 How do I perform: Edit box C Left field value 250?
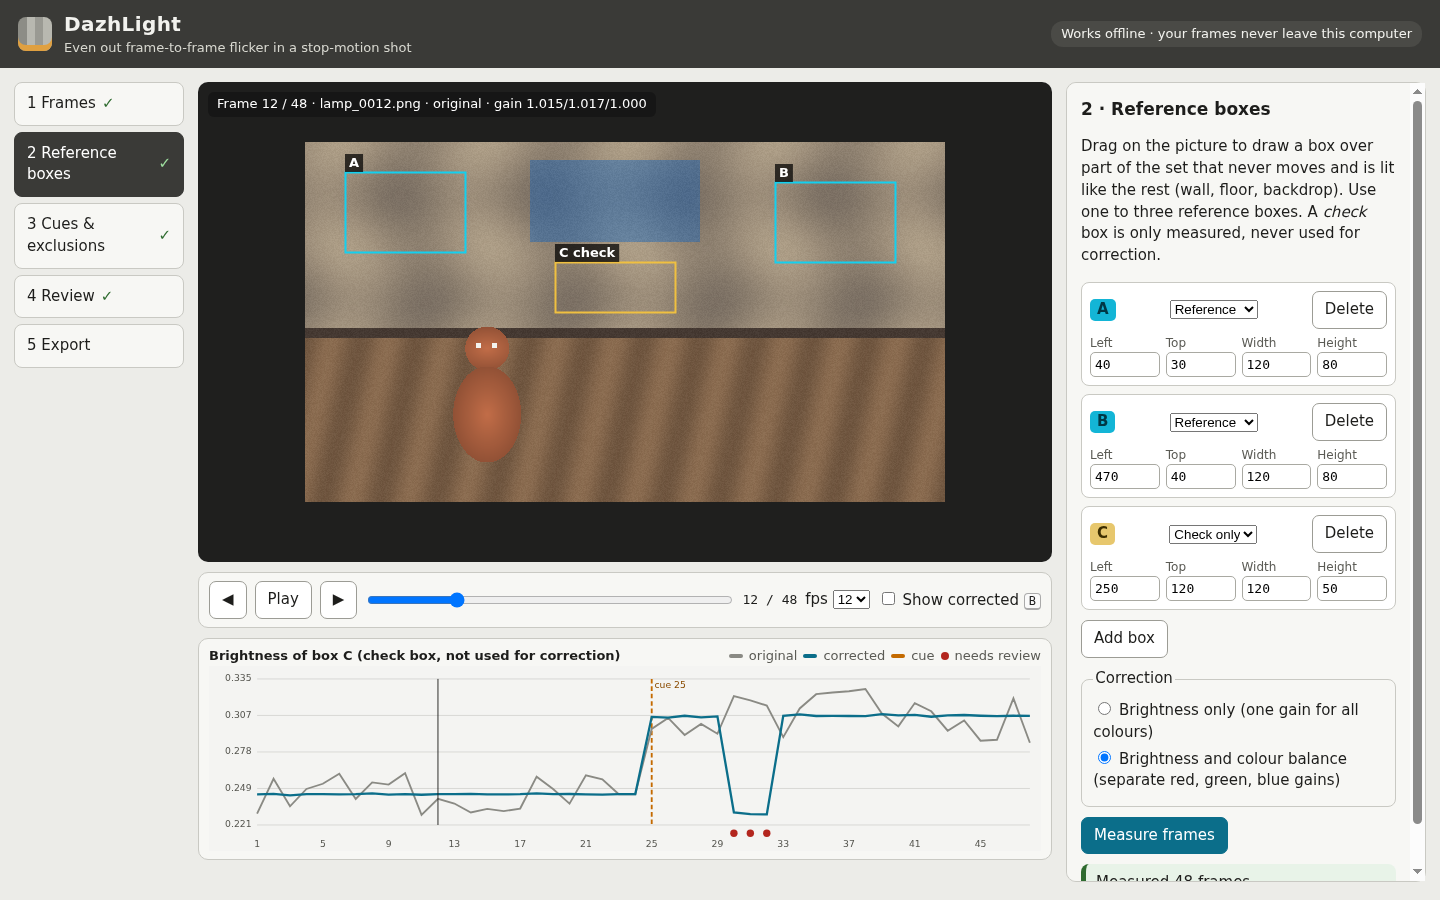[1124, 589]
